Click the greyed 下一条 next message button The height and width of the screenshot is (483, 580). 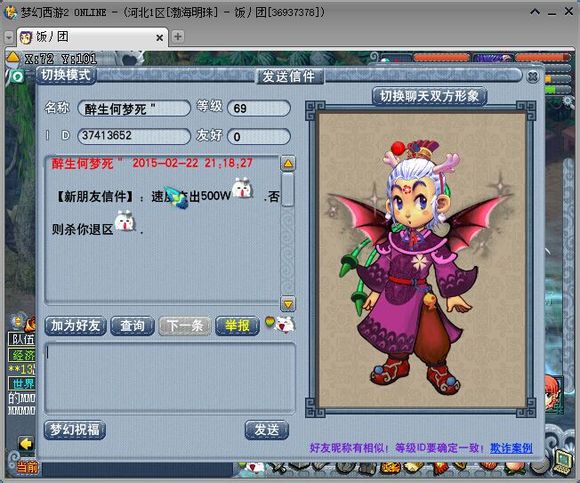click(x=185, y=326)
